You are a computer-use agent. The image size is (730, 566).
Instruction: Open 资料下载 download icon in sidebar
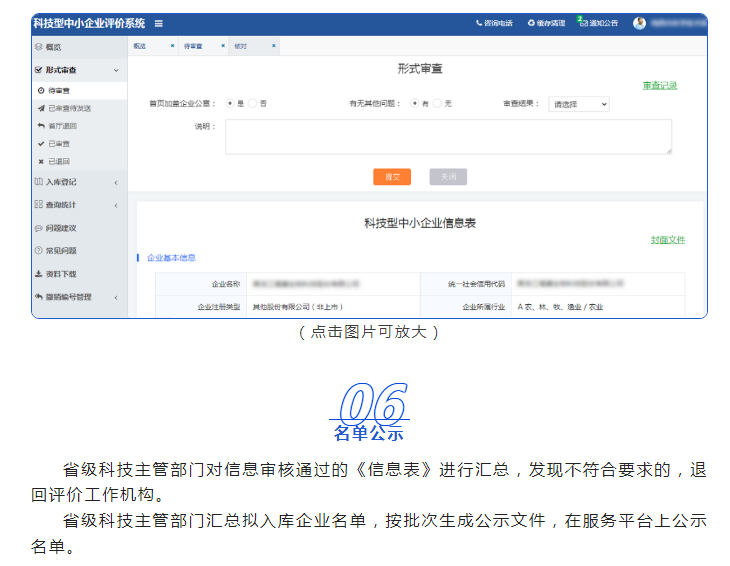[x=38, y=273]
